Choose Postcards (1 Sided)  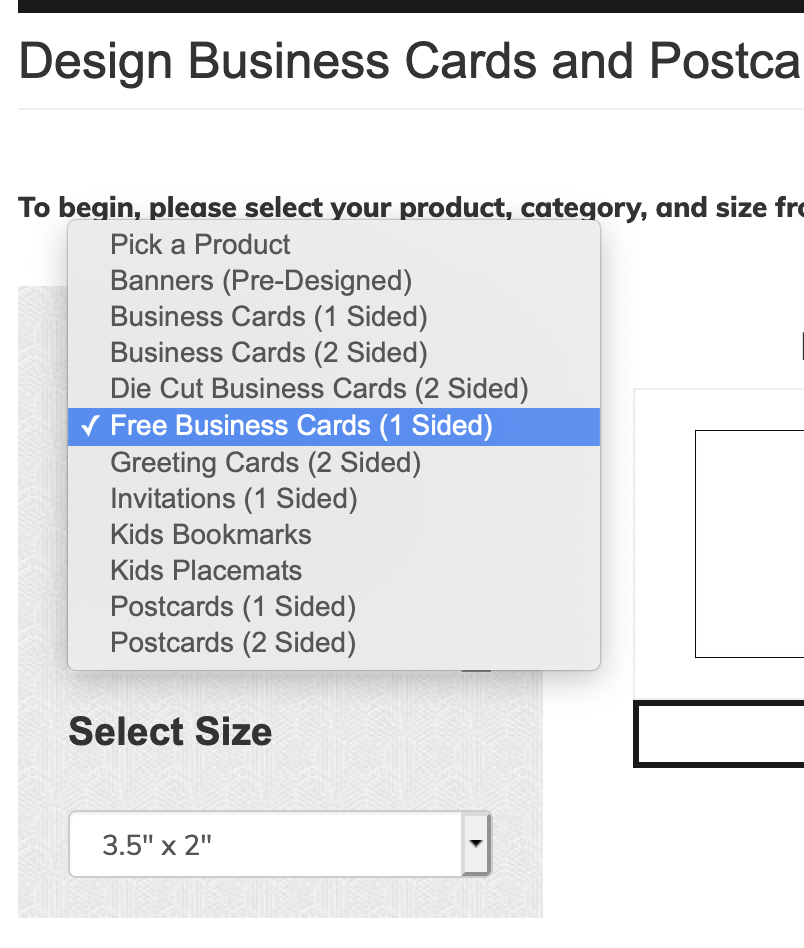[x=334, y=607]
